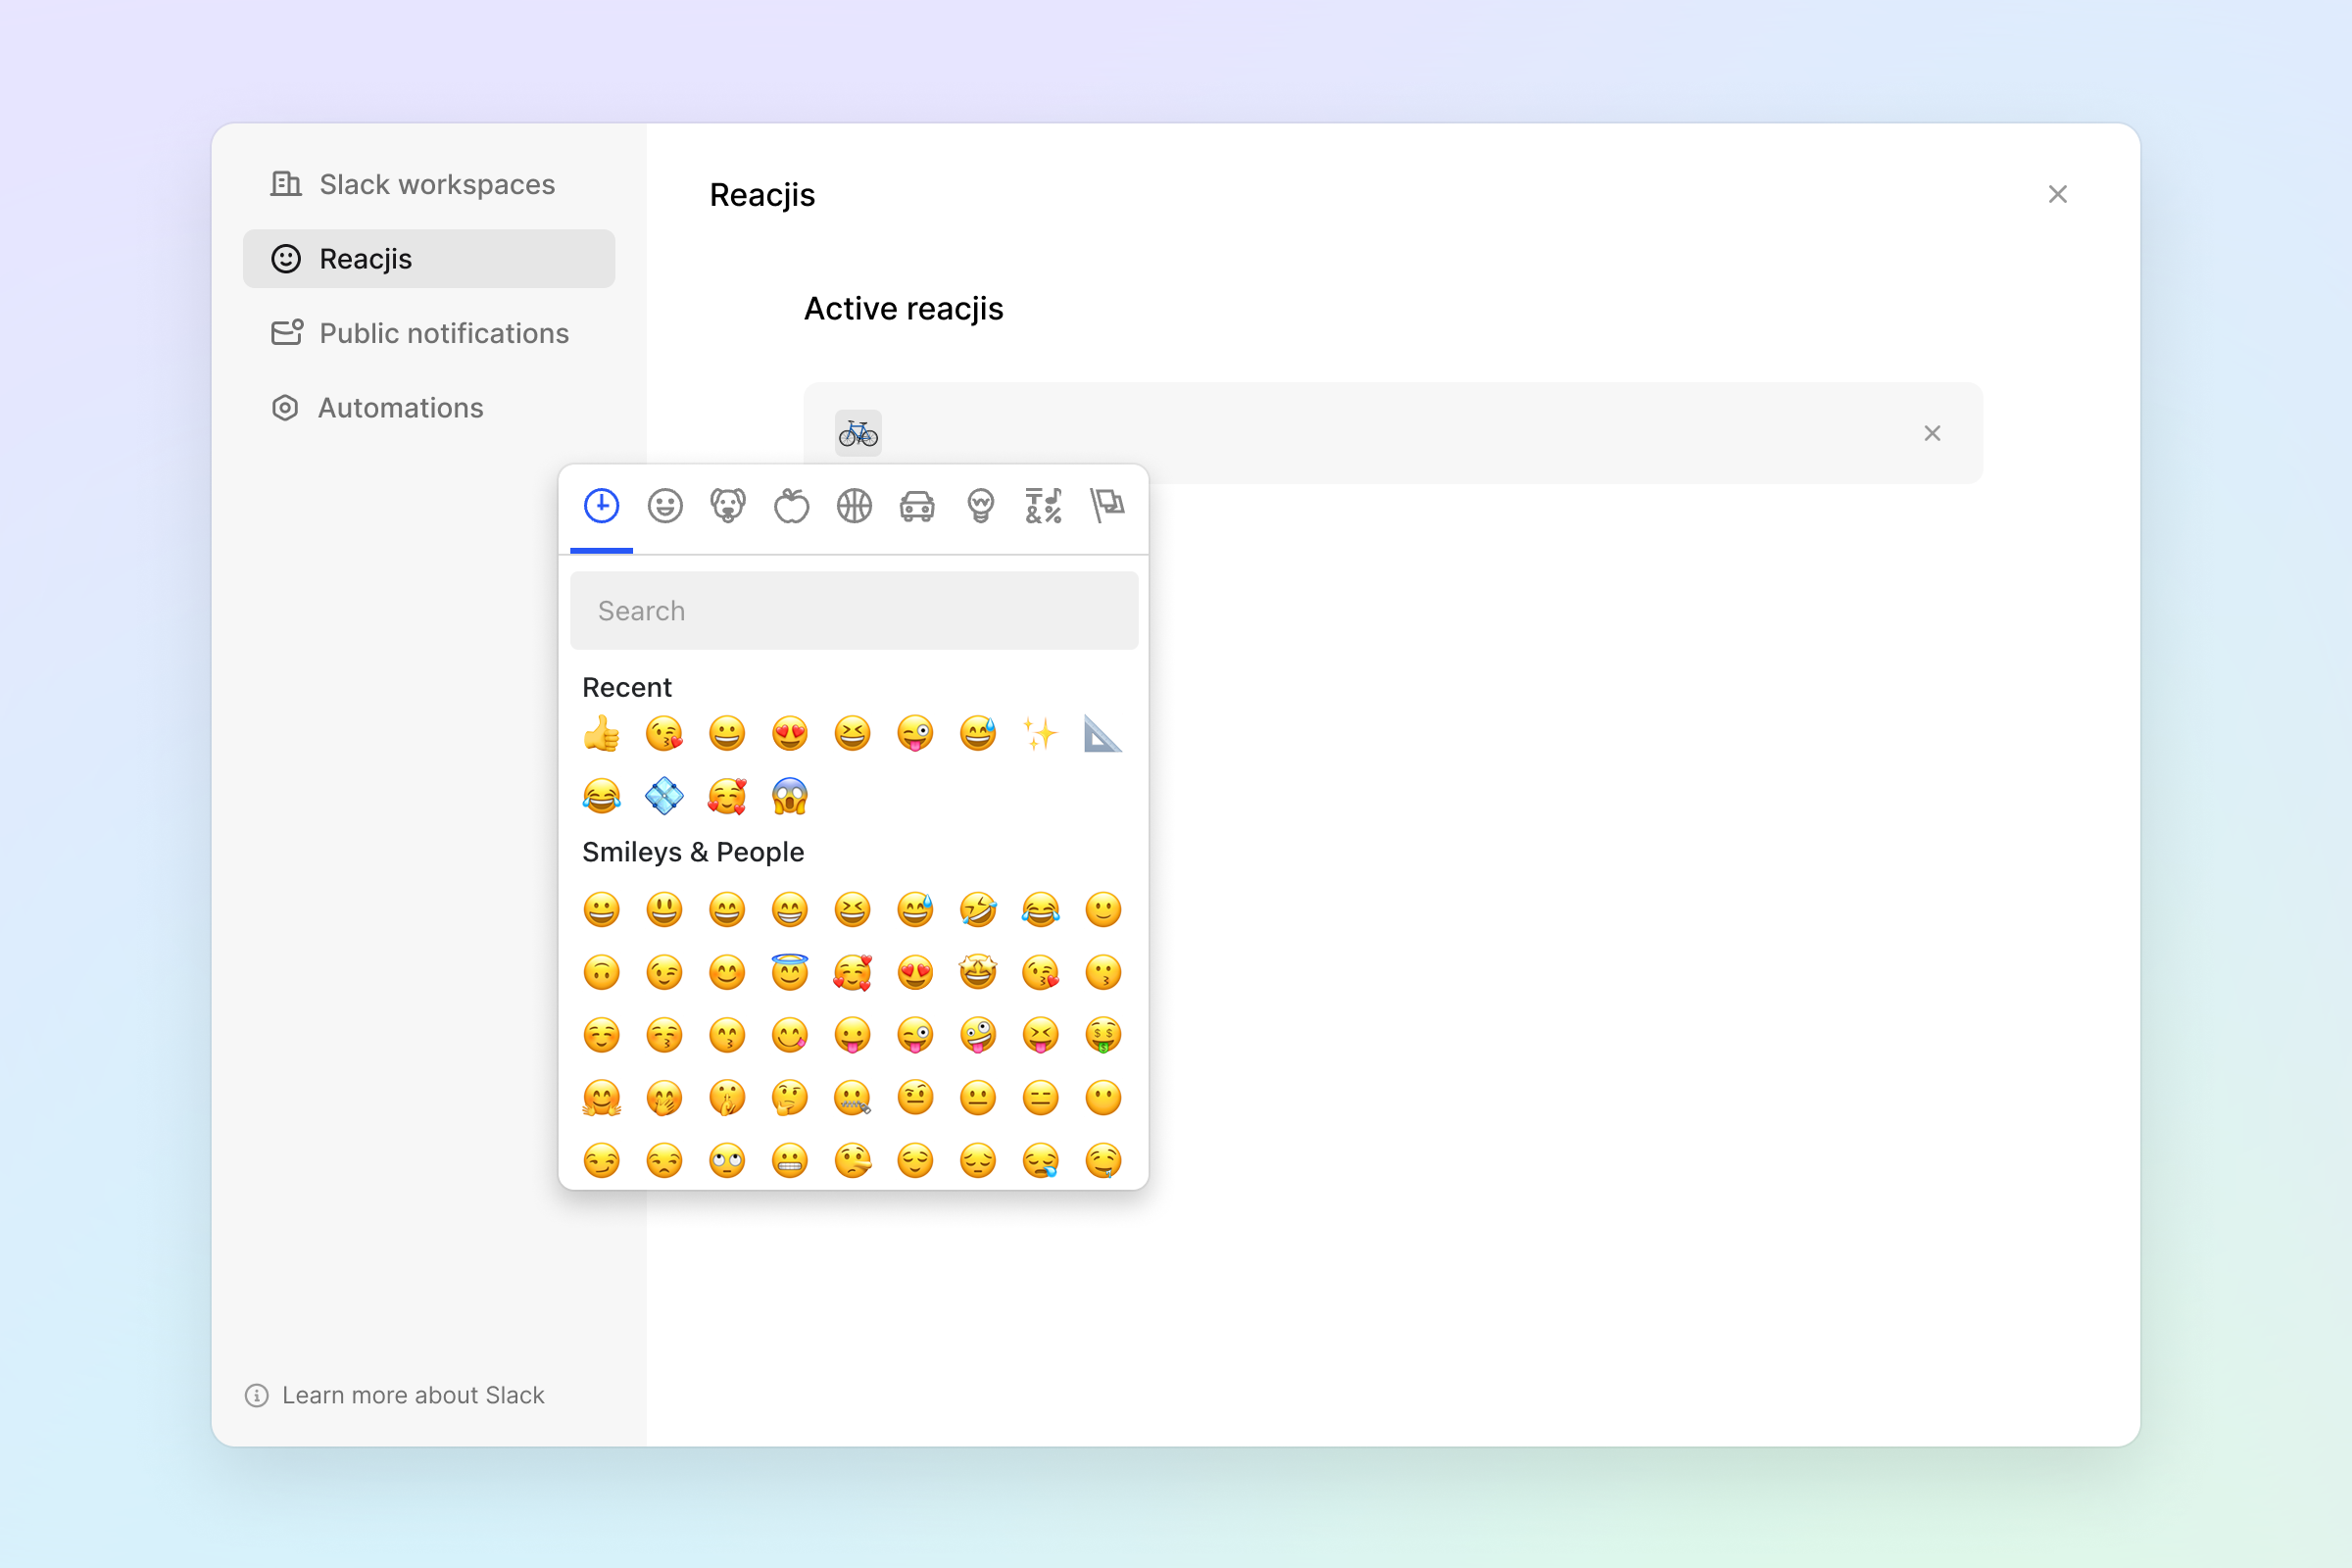Click the bicycle emoji reacji button
The width and height of the screenshot is (2352, 1568).
click(x=858, y=433)
